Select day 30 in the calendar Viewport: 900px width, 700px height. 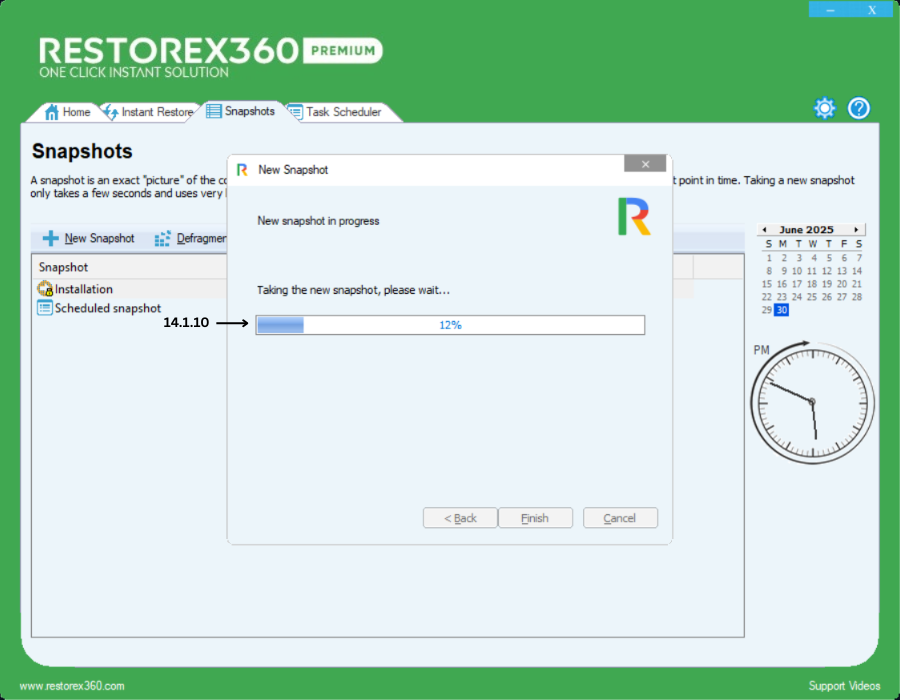point(781,310)
